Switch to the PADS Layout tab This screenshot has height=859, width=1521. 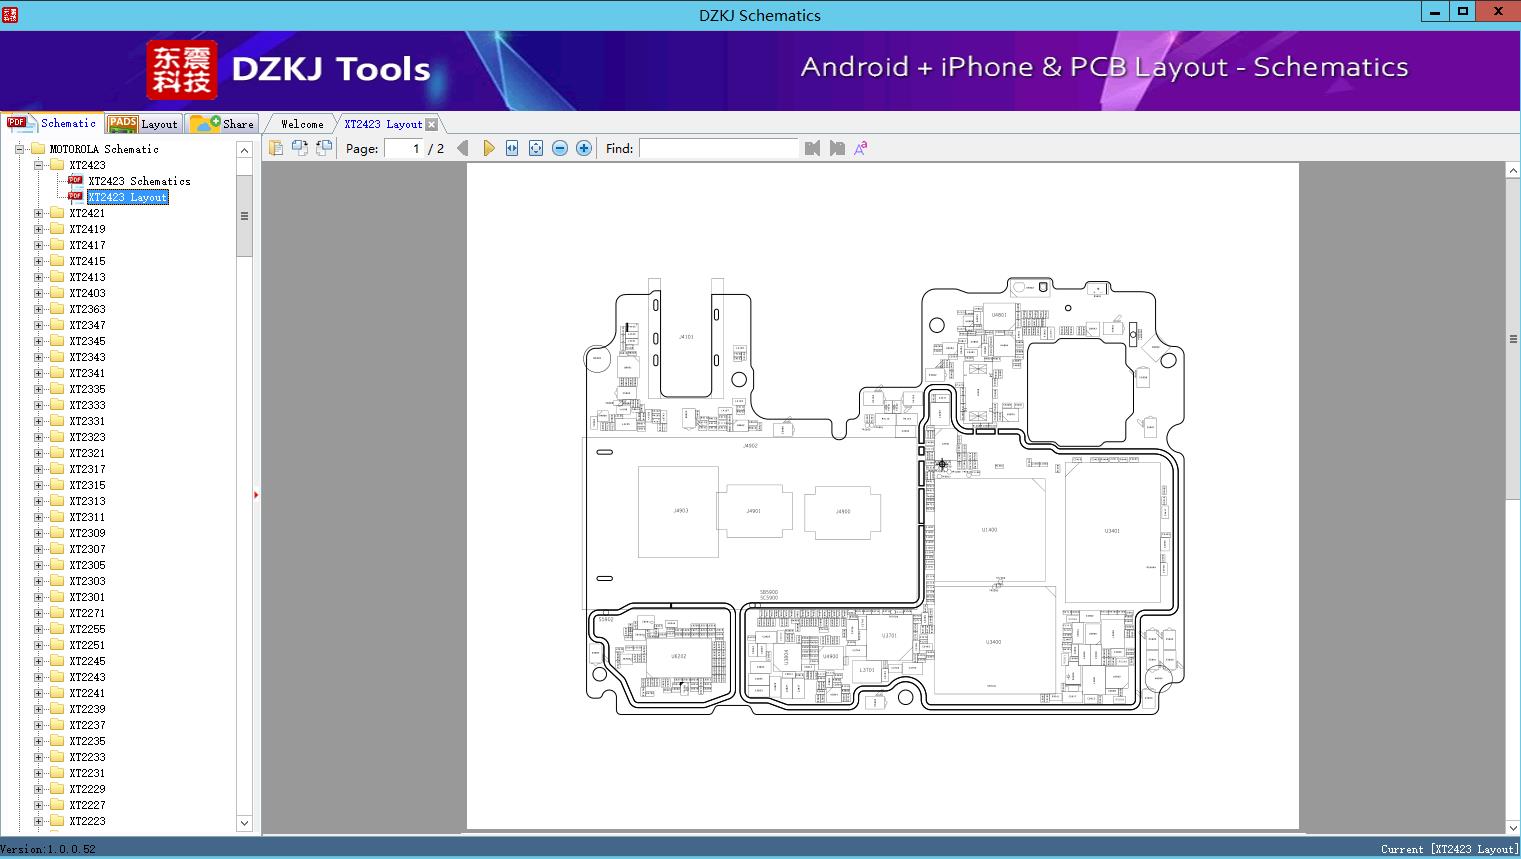coord(143,123)
